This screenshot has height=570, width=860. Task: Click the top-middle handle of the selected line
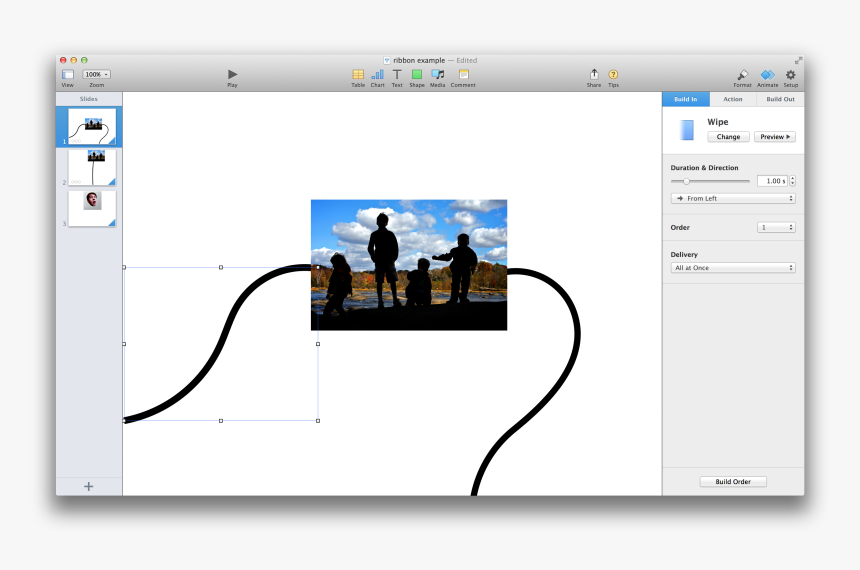coord(221,267)
